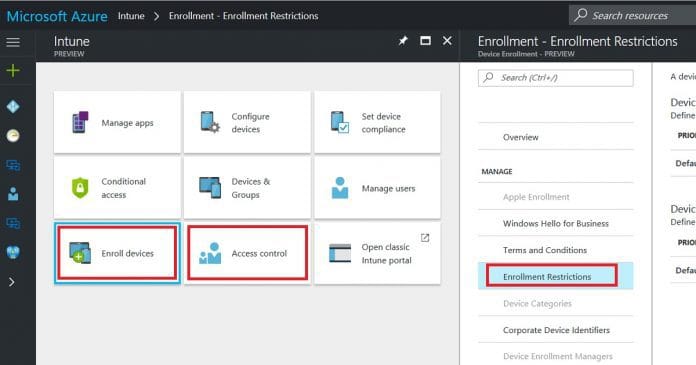Select Enrollment Restrictions menu item
Screen dimensions: 696x365
click(x=556, y=276)
